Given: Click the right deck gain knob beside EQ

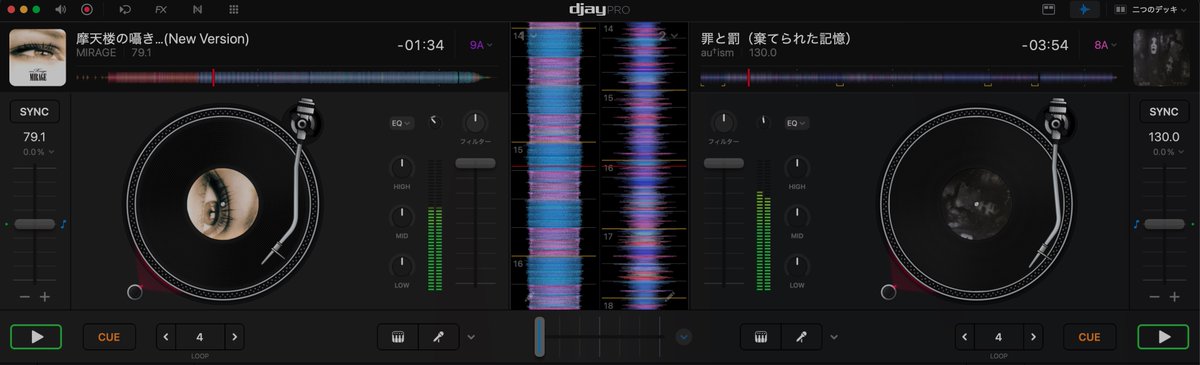Looking at the screenshot, I should click(764, 122).
